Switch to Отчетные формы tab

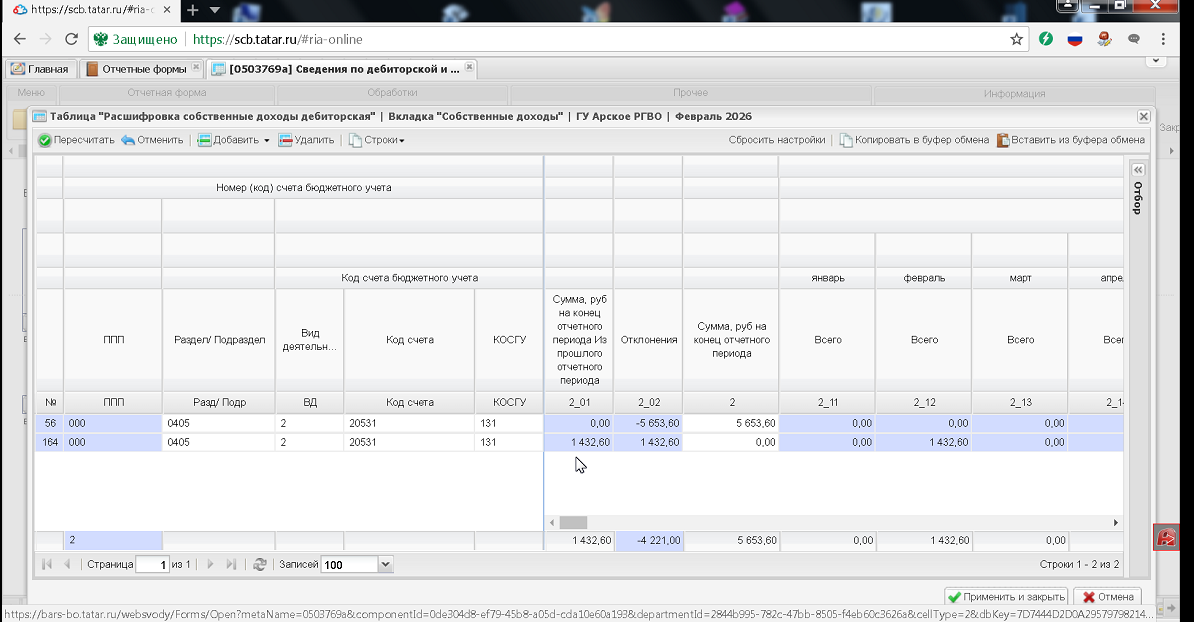(x=142, y=69)
